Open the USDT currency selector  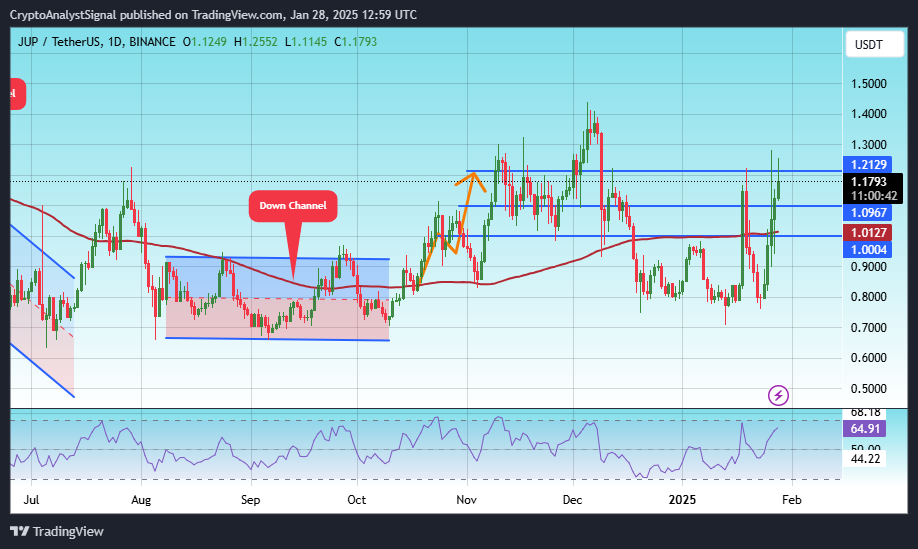pyautogui.click(x=874, y=44)
